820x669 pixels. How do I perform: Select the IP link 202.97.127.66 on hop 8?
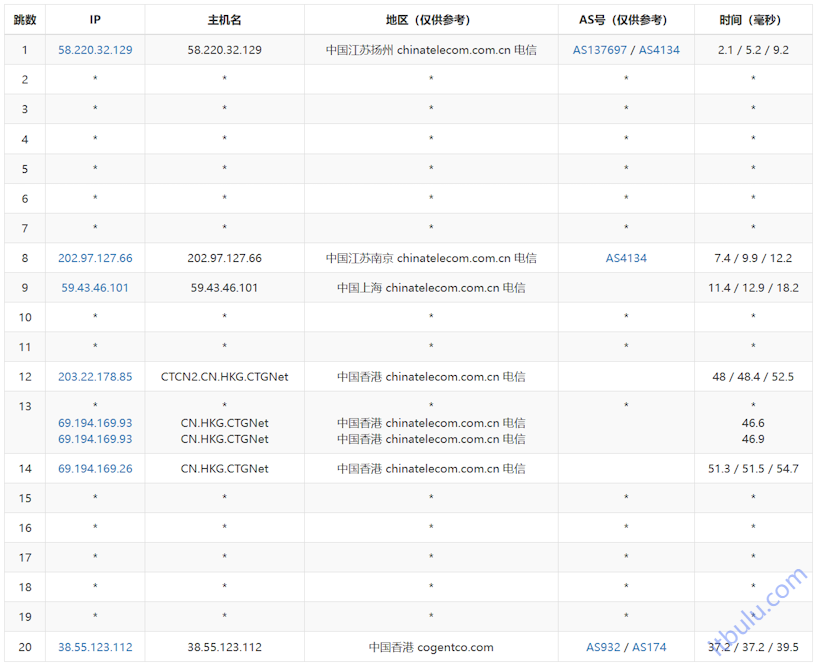(95, 258)
